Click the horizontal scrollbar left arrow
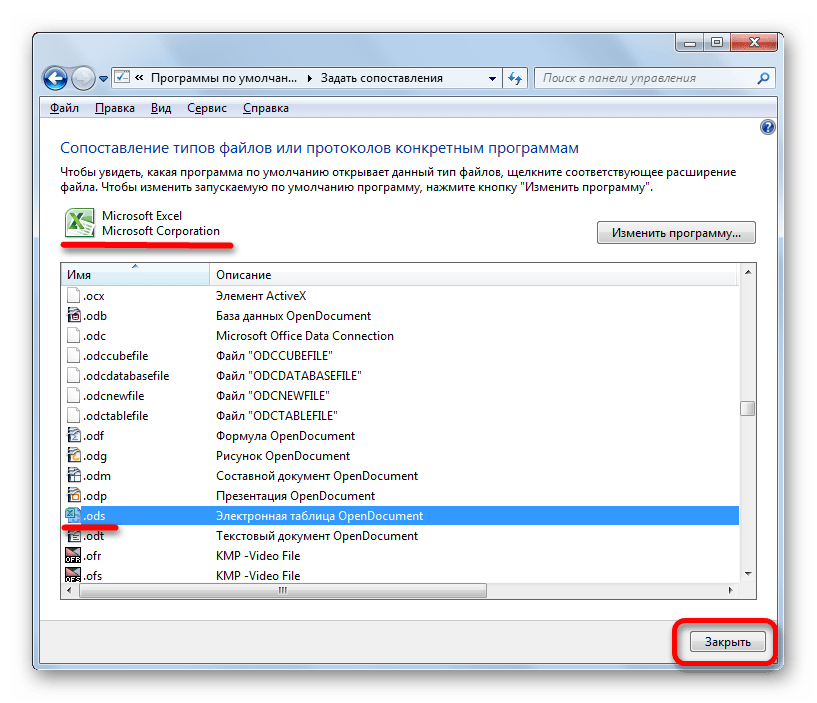Screen dimensions: 817x703 [69, 590]
